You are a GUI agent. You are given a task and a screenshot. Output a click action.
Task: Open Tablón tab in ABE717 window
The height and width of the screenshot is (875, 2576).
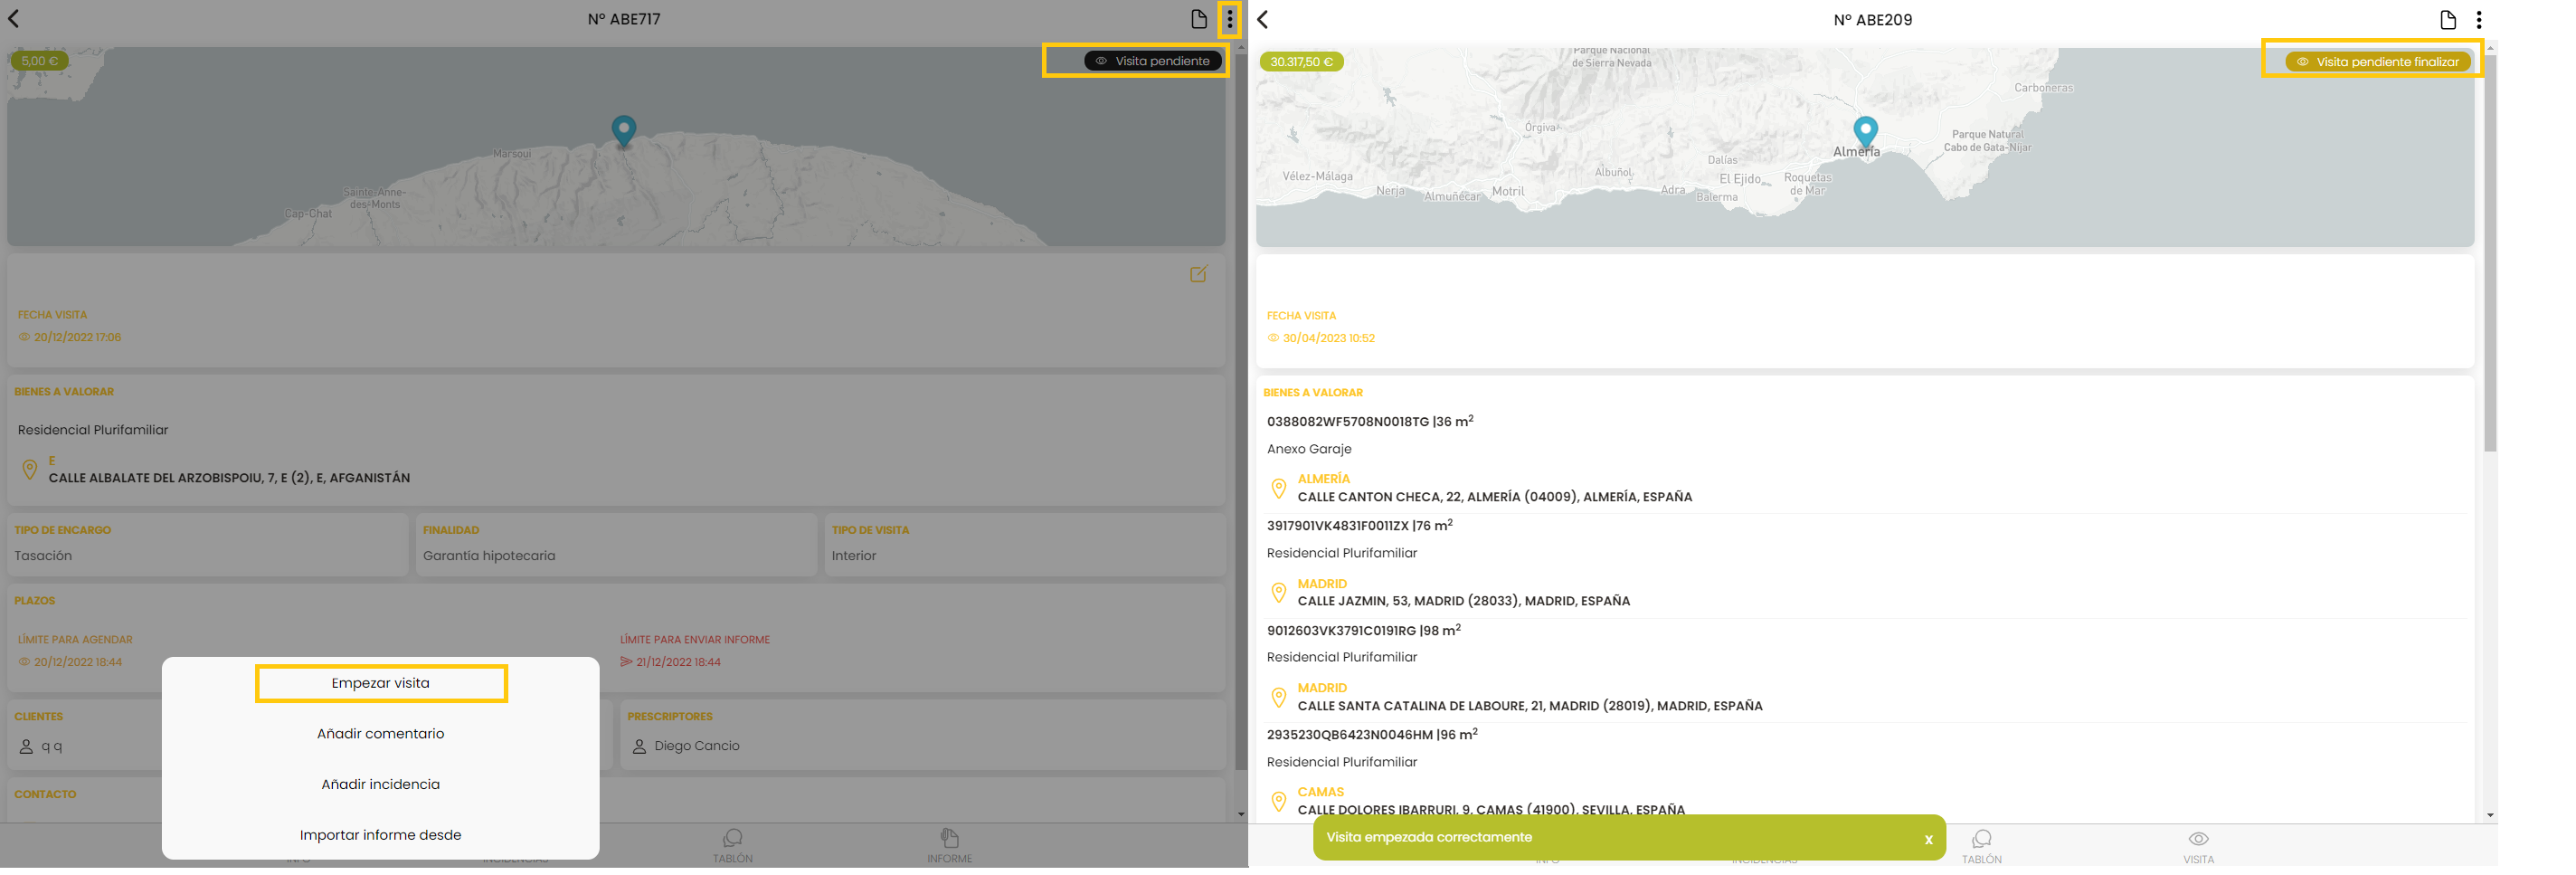pyautogui.click(x=733, y=846)
